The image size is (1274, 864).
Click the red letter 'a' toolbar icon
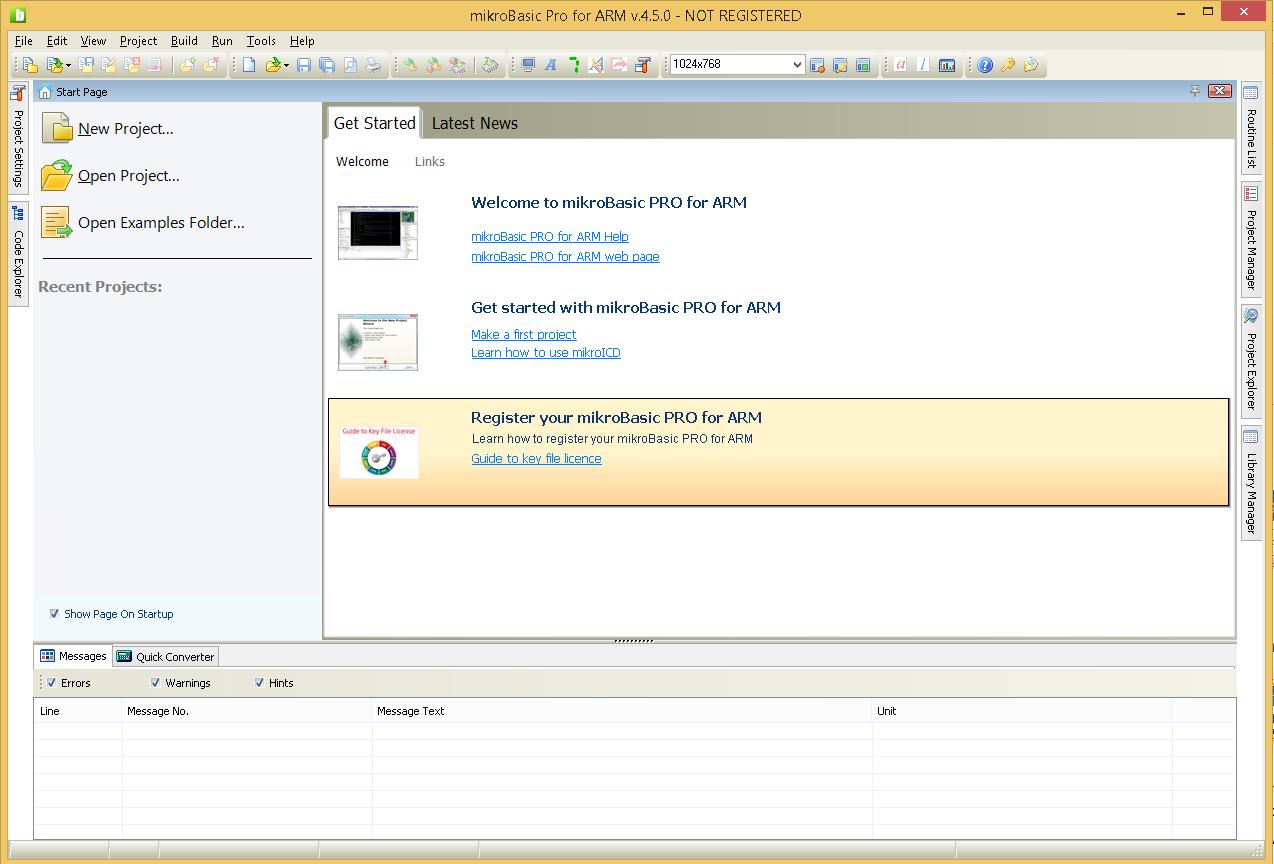tap(900, 65)
